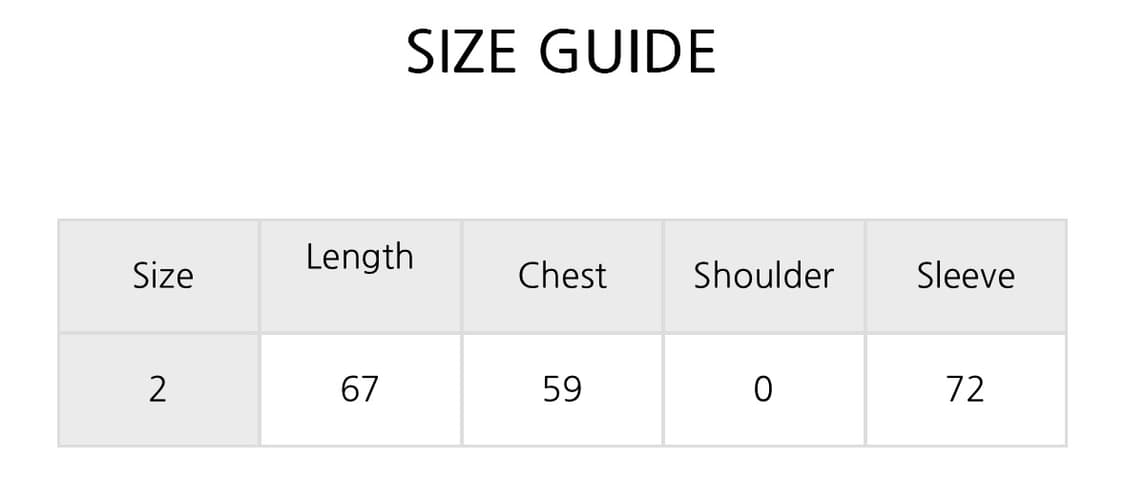The height and width of the screenshot is (479, 1125).
Task: Click the digit 2 in Sleeve value
Action: (975, 388)
